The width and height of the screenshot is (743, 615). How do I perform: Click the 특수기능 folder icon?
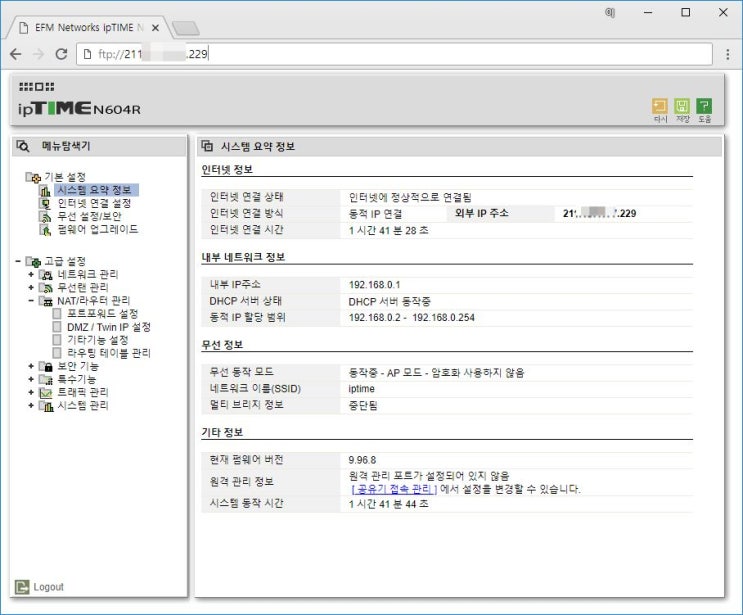click(x=46, y=380)
